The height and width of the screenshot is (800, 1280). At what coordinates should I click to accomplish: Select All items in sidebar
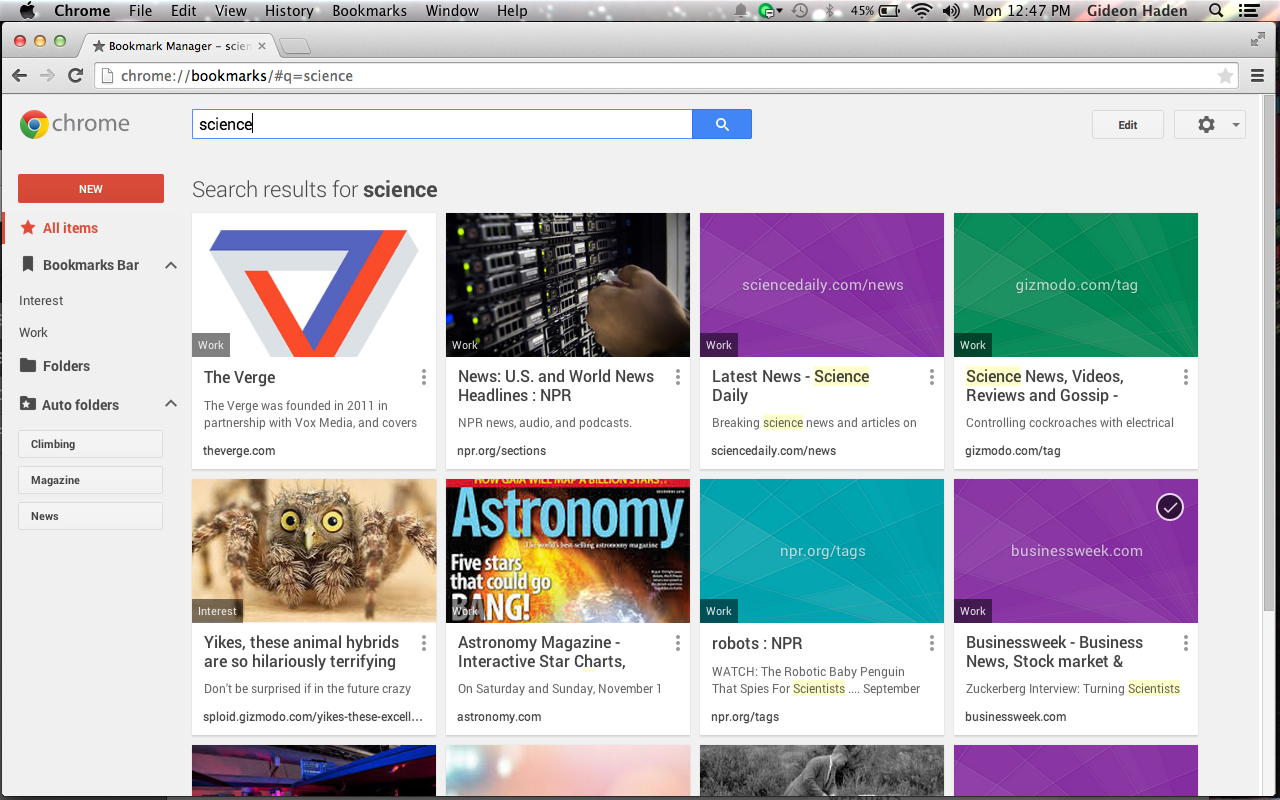(70, 228)
